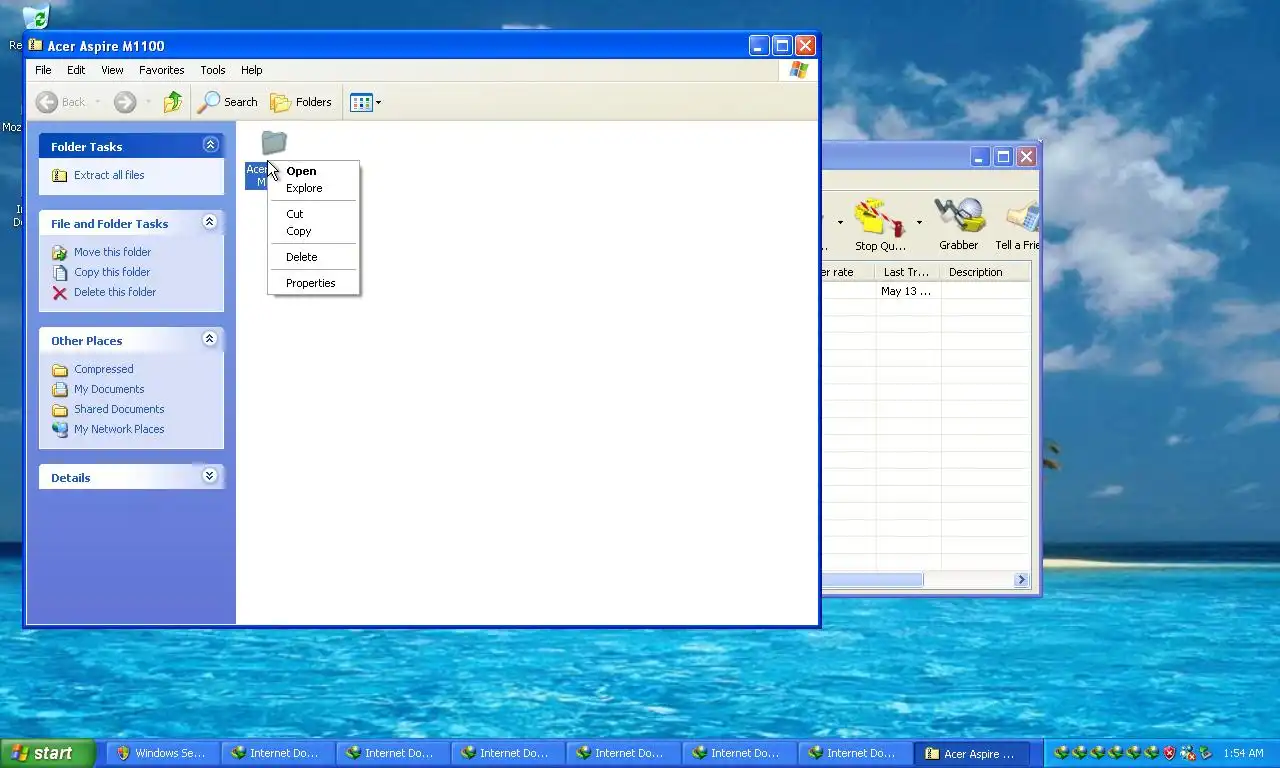1280x768 pixels.
Task: Open the Search pane
Action: (x=227, y=102)
